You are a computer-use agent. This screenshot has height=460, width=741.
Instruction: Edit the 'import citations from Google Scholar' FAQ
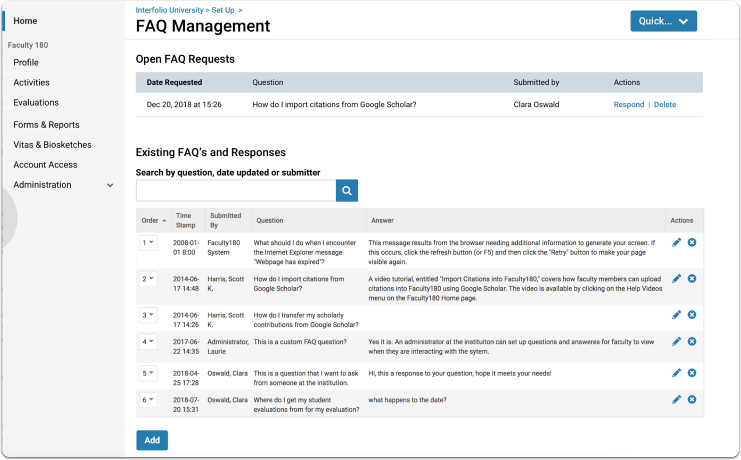[676, 278]
